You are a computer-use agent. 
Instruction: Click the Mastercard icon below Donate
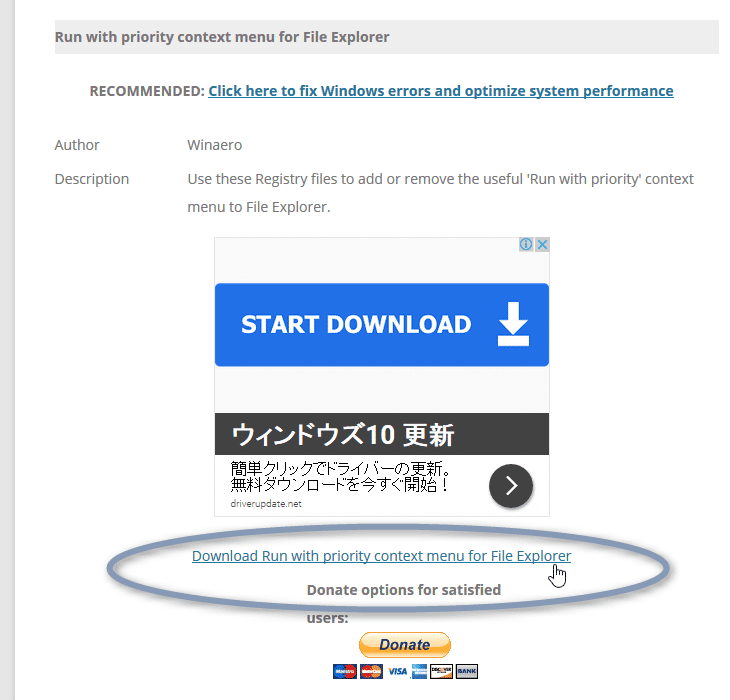371,671
